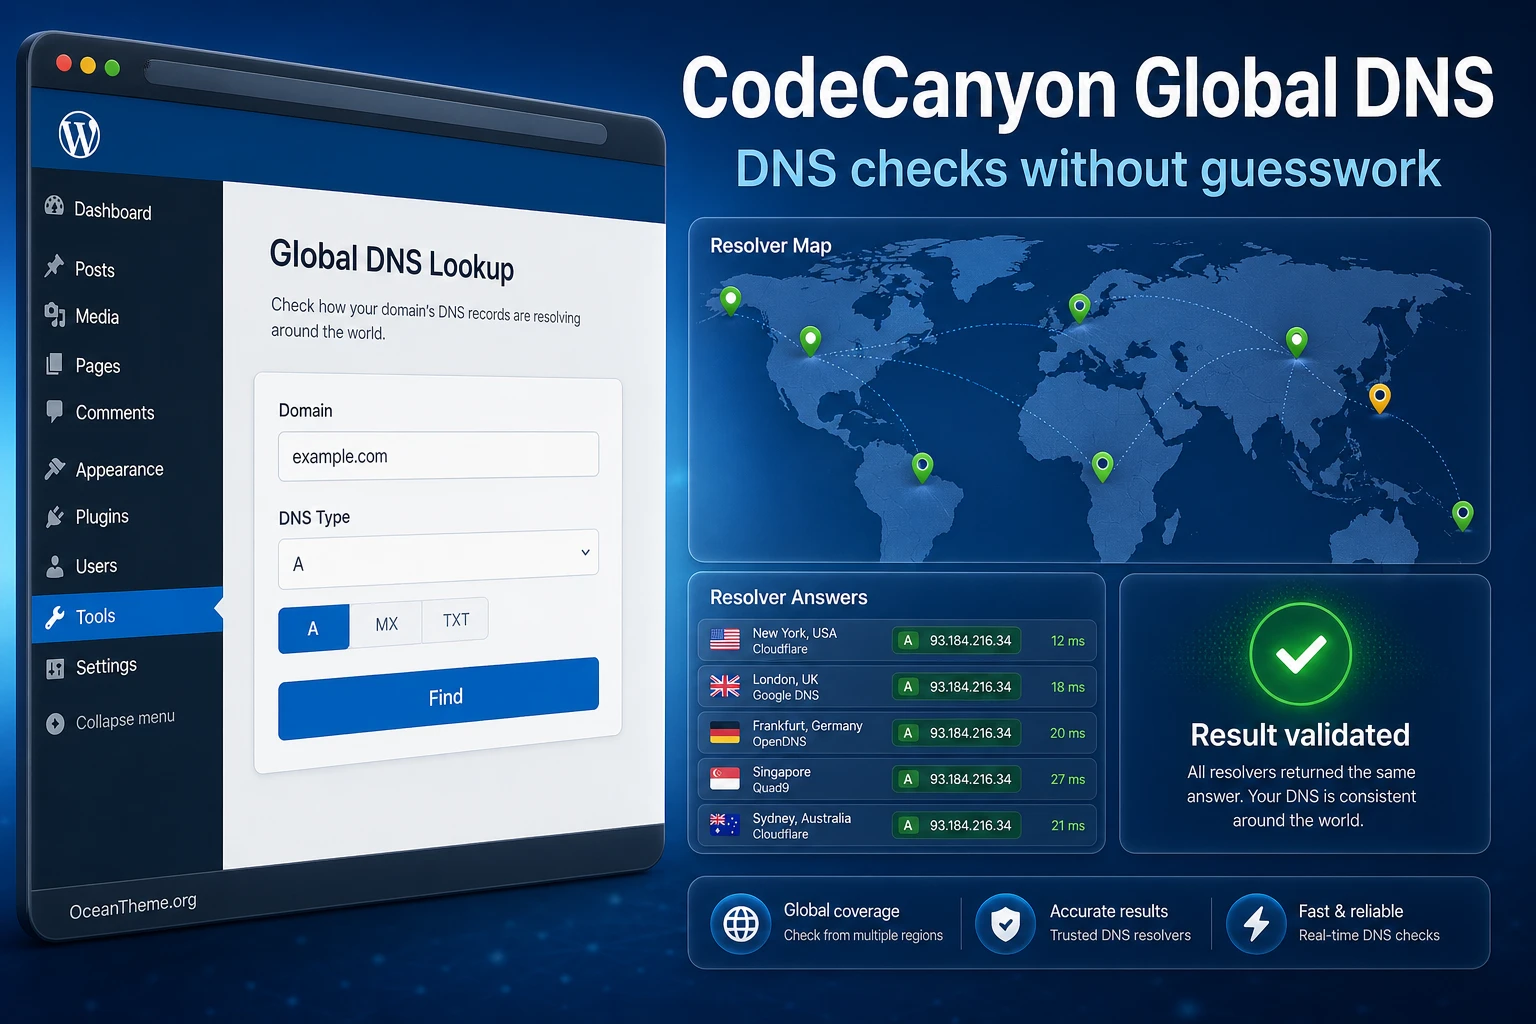Screen dimensions: 1536x1024
Task: Select the TXT record type tab
Action: pyautogui.click(x=455, y=620)
